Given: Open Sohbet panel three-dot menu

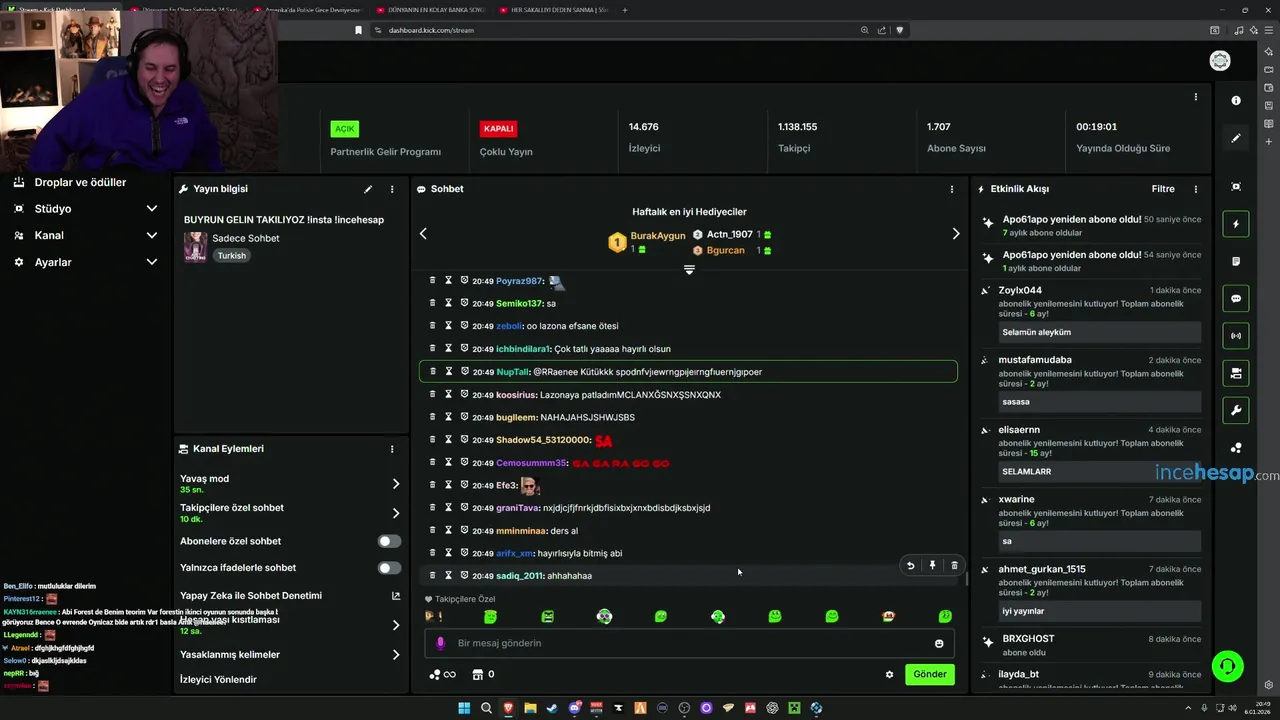Looking at the screenshot, I should click(x=952, y=189).
